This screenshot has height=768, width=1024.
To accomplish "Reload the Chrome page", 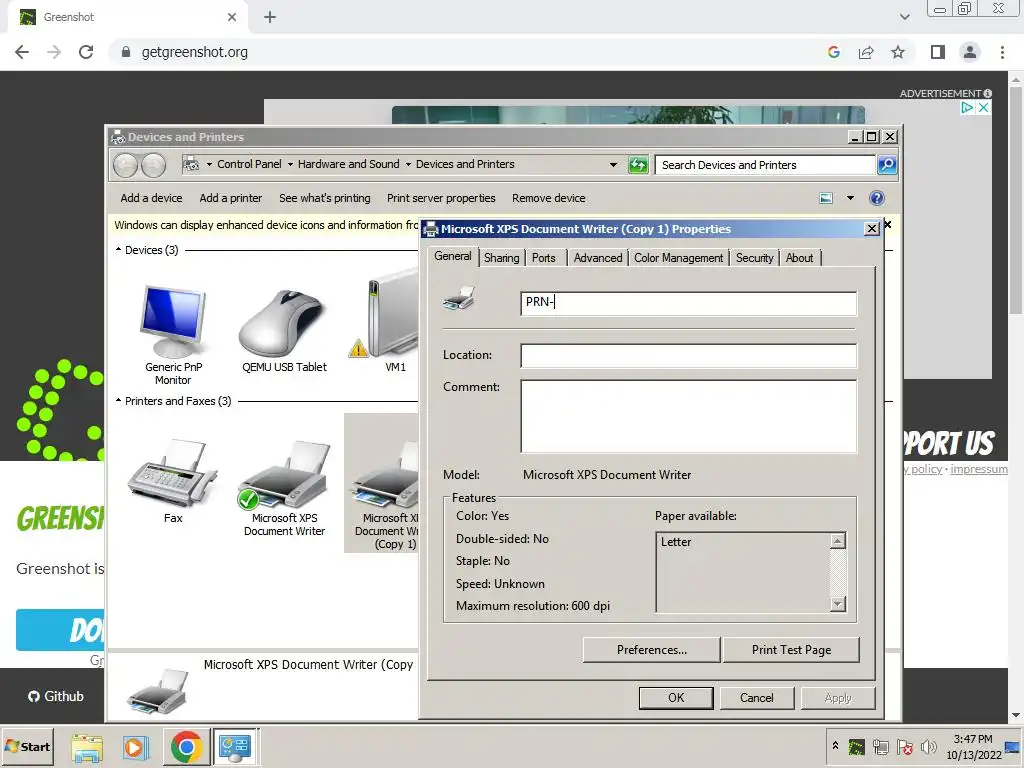I will pyautogui.click(x=86, y=52).
